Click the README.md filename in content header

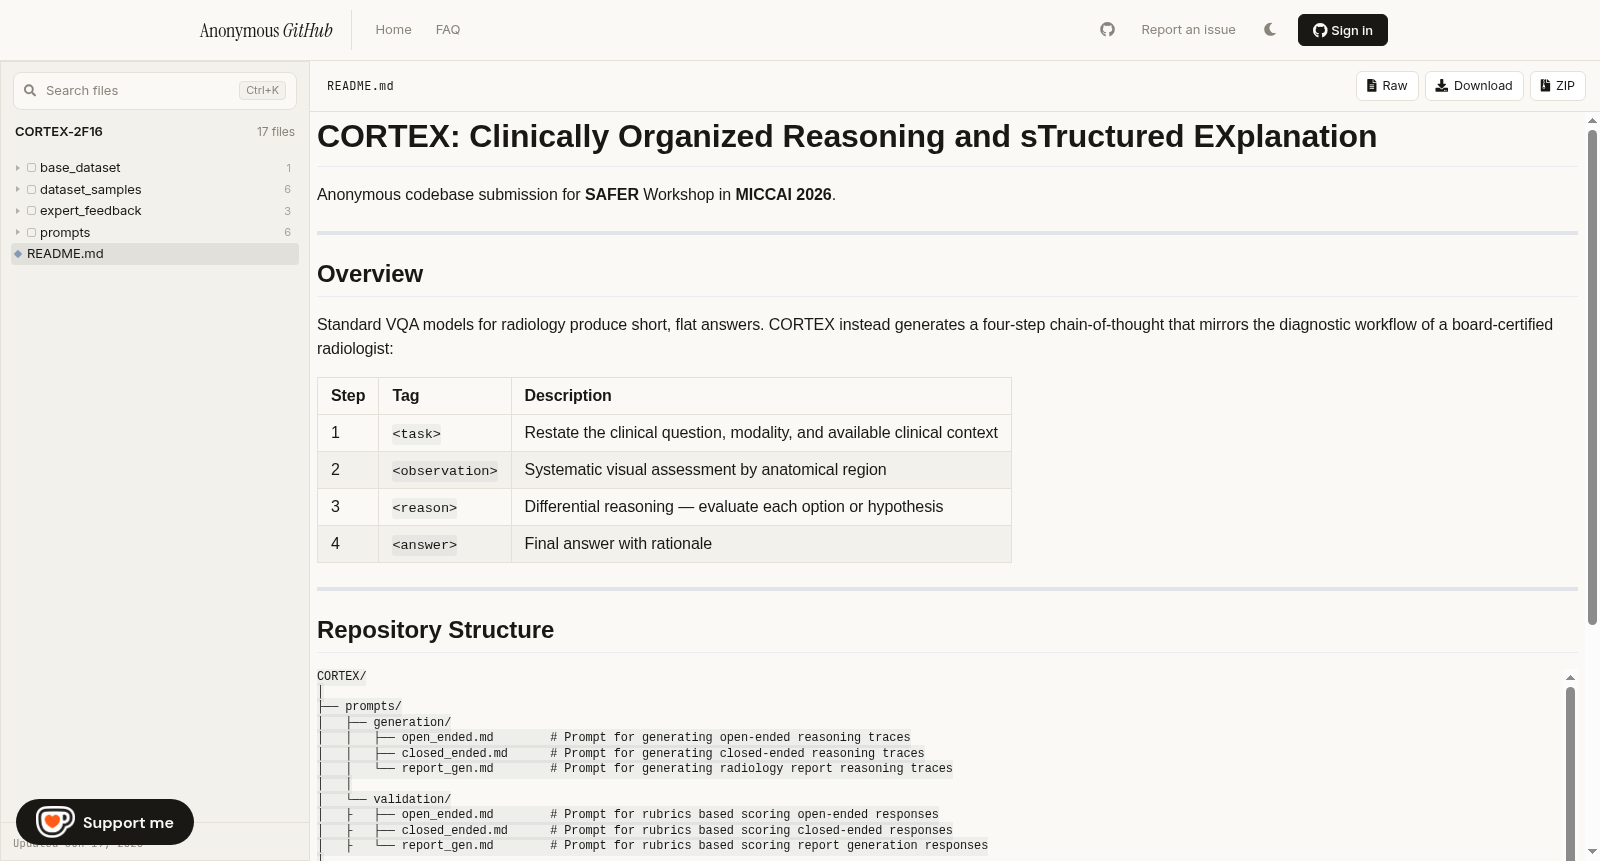pos(360,86)
